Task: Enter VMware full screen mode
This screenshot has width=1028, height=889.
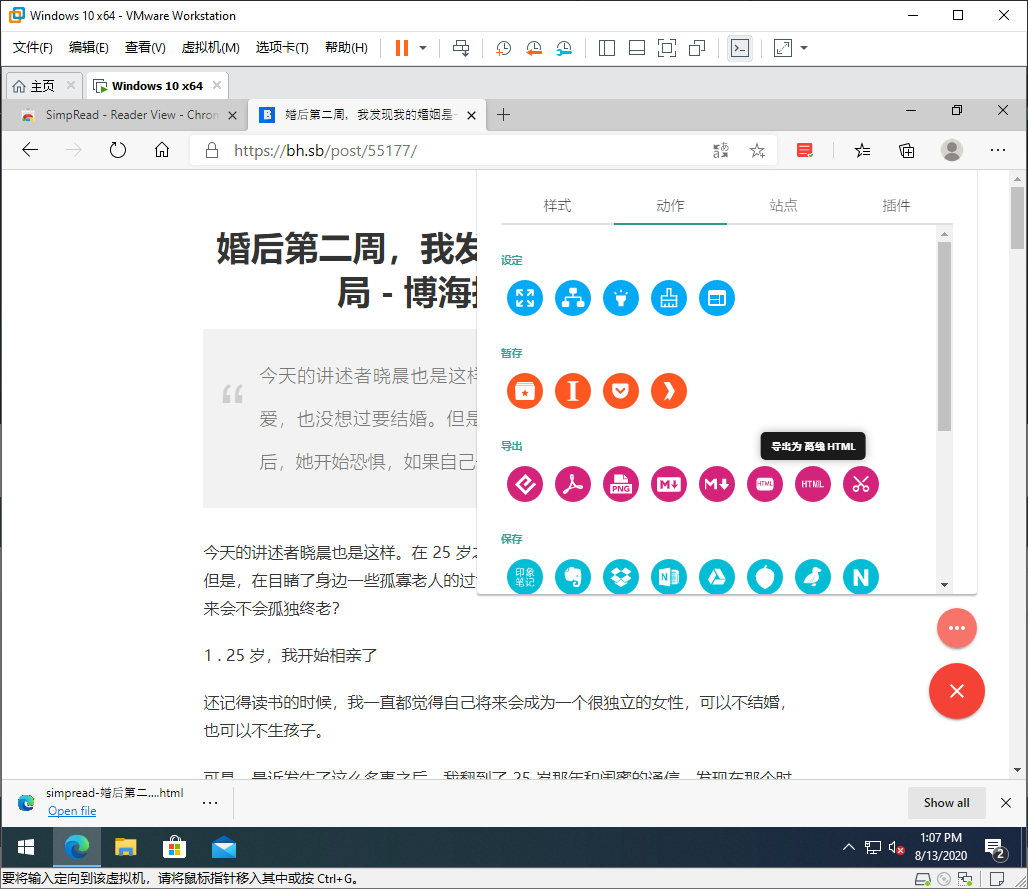Action: coord(667,48)
